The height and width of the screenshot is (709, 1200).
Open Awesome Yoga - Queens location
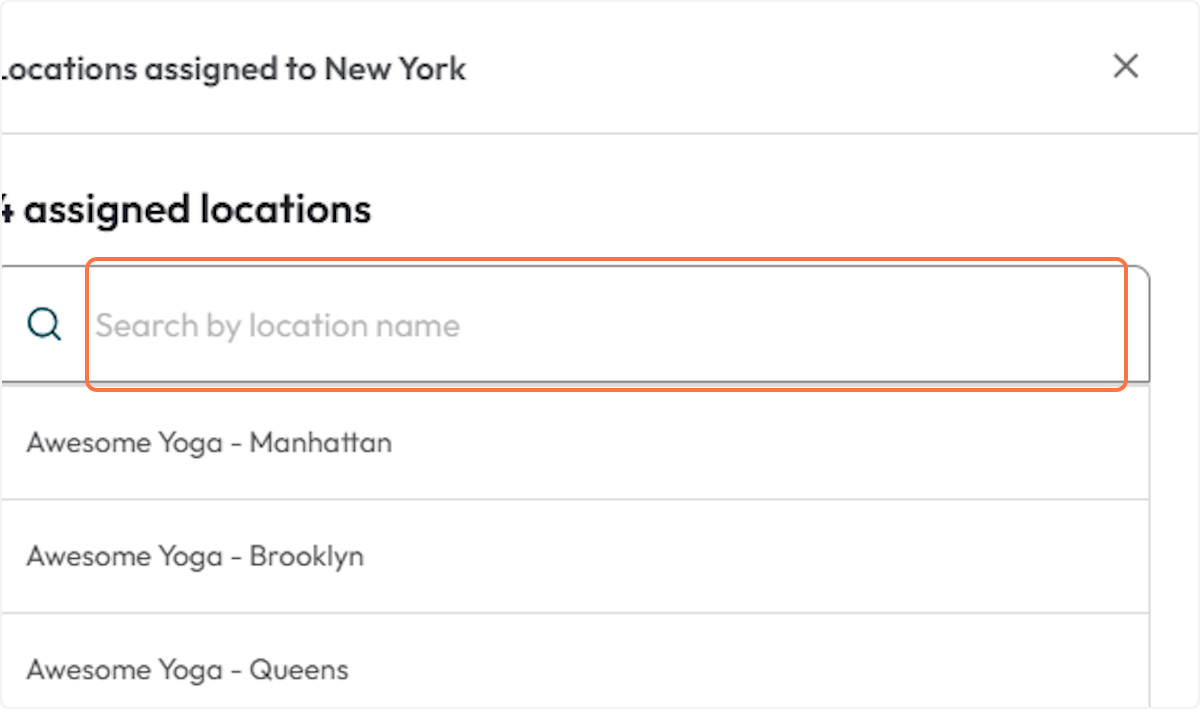[x=187, y=669]
